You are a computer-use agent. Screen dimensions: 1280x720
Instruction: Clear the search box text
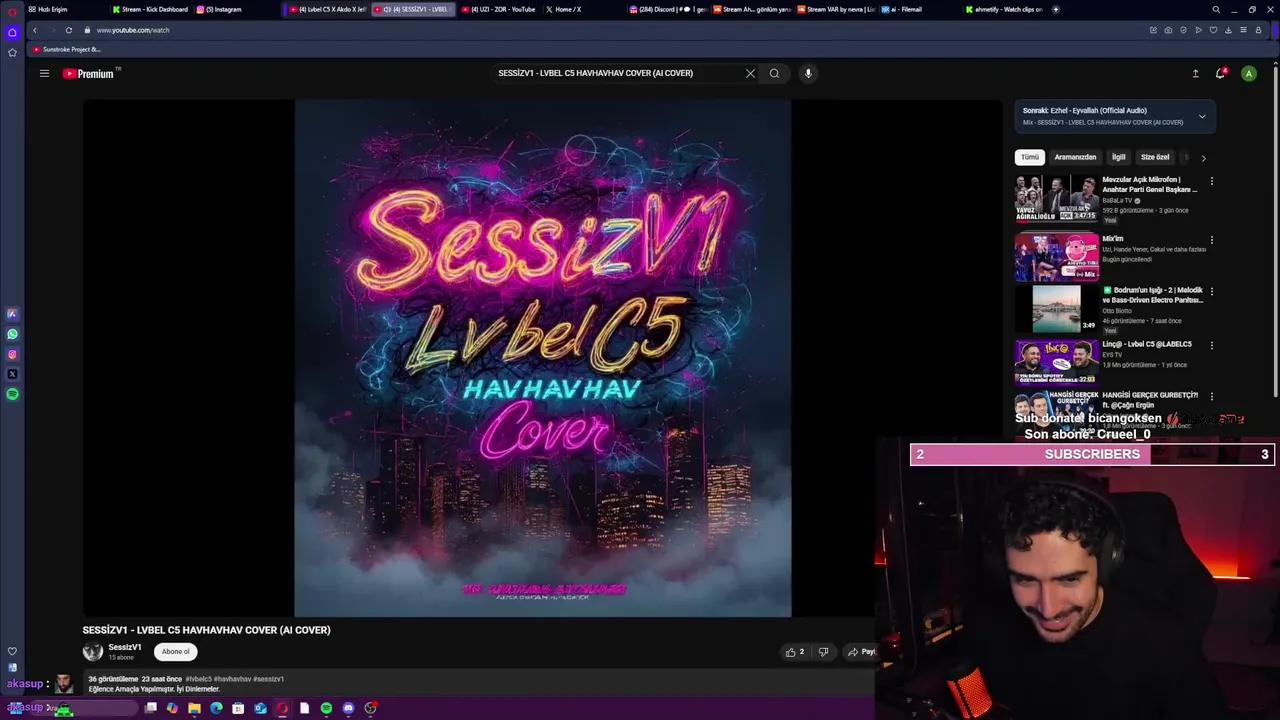pyautogui.click(x=750, y=73)
